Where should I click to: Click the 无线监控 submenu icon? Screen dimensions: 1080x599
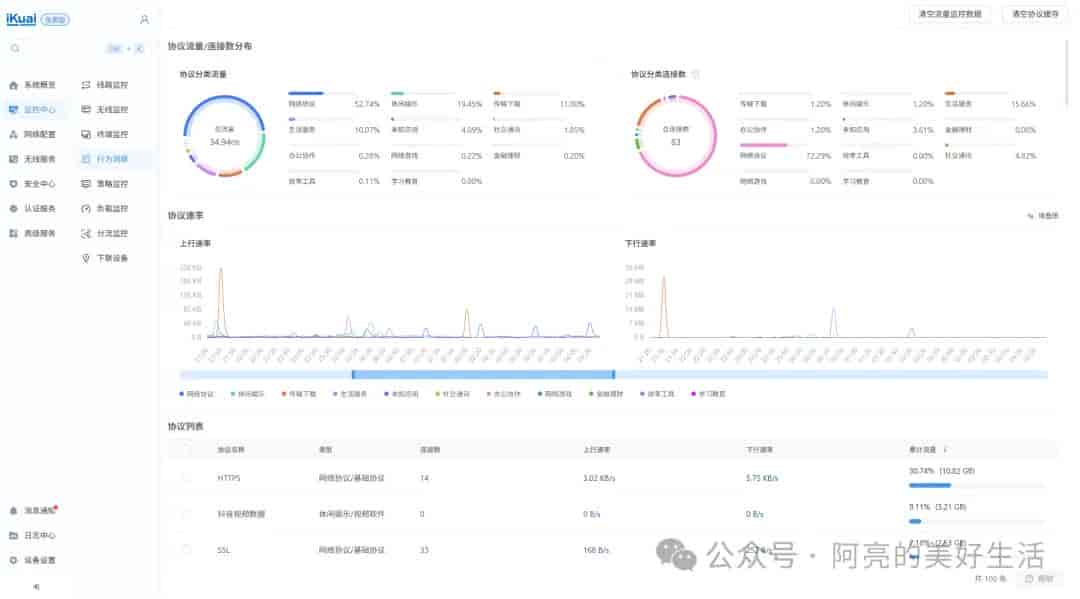pyautogui.click(x=86, y=109)
